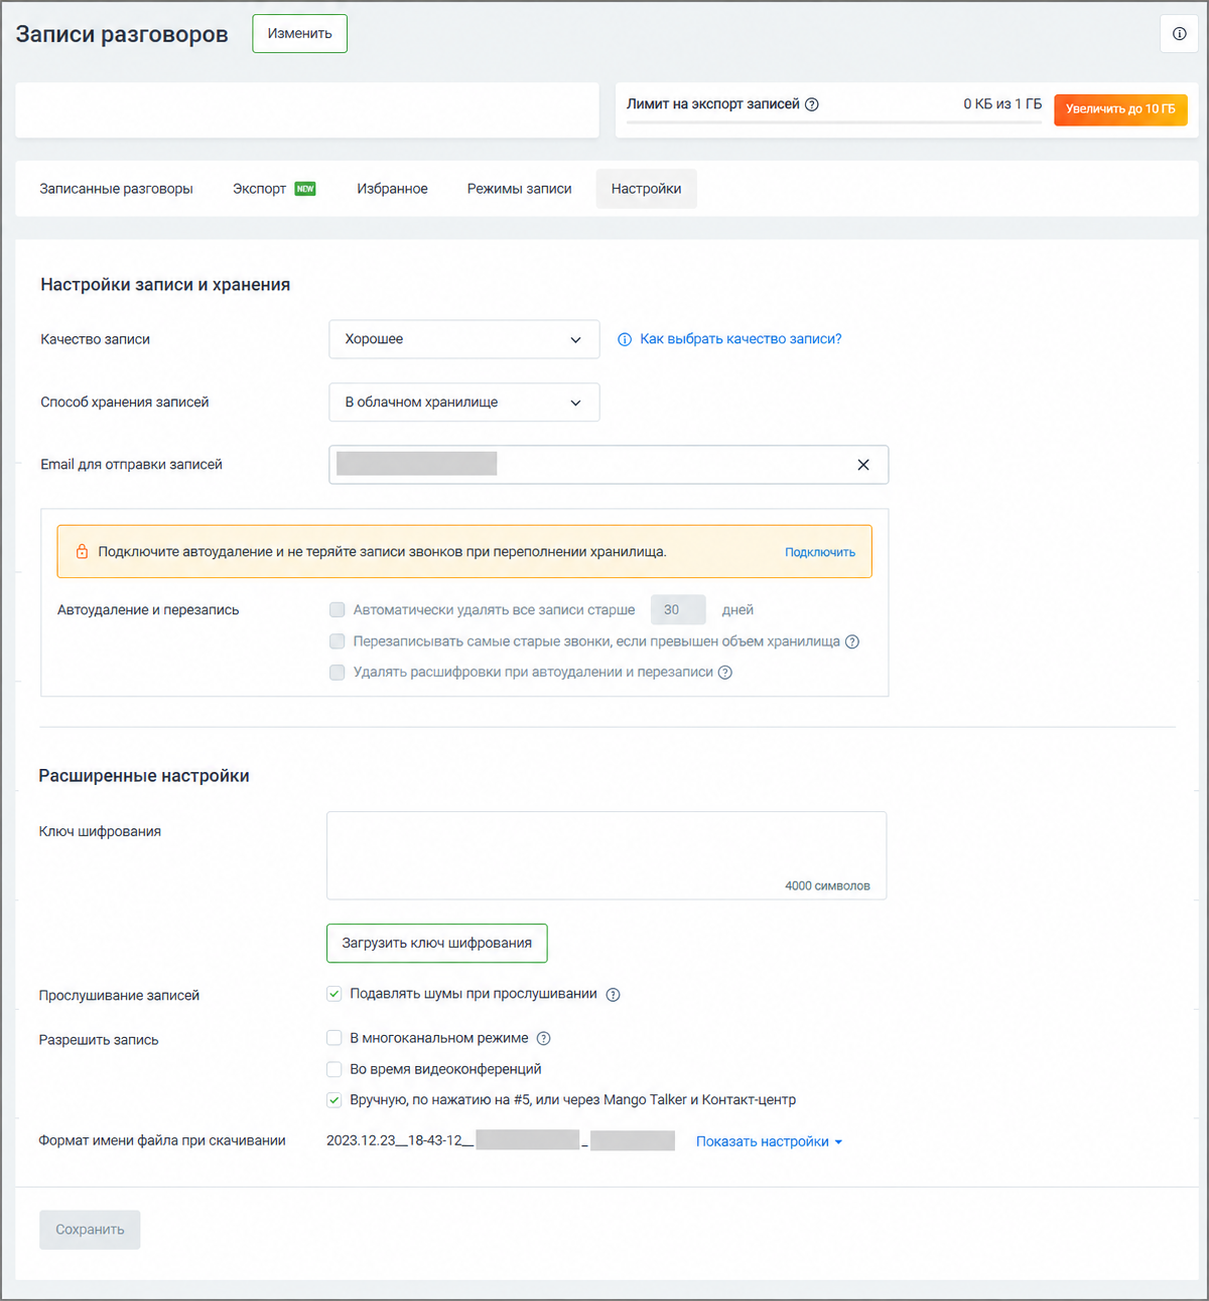Screen dimensions: 1209x1301
Task: Open the Способ хранения записей dropdown
Action: [464, 402]
